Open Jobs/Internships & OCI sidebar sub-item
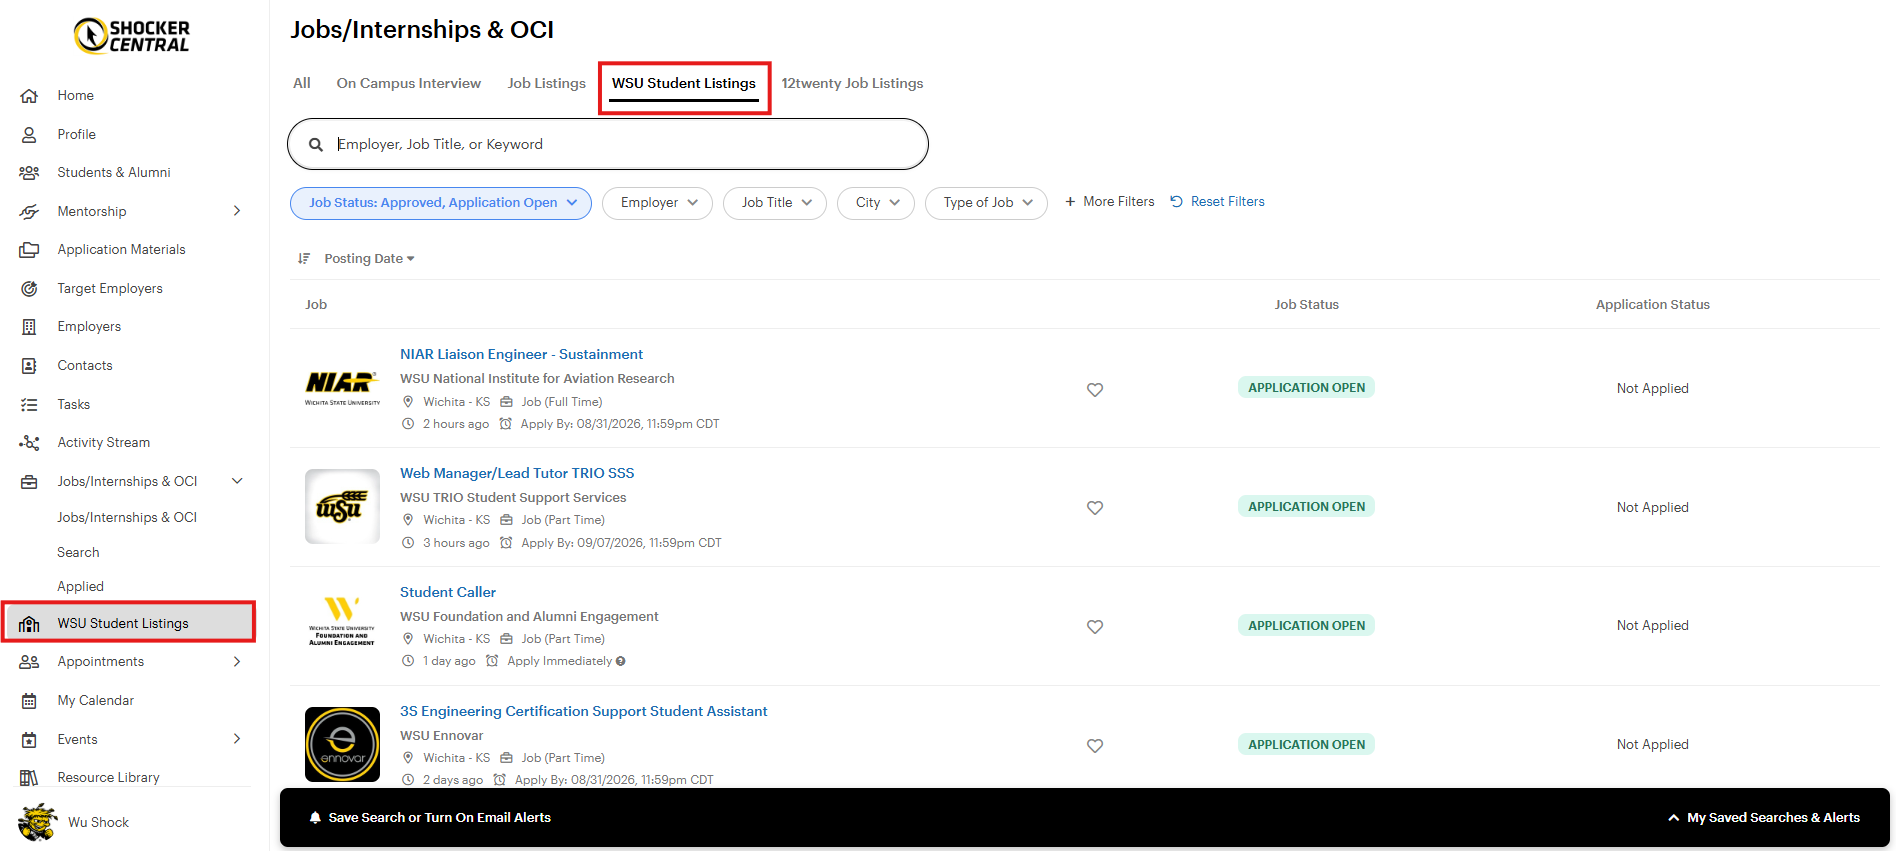Image resolution: width=1896 pixels, height=851 pixels. [127, 518]
